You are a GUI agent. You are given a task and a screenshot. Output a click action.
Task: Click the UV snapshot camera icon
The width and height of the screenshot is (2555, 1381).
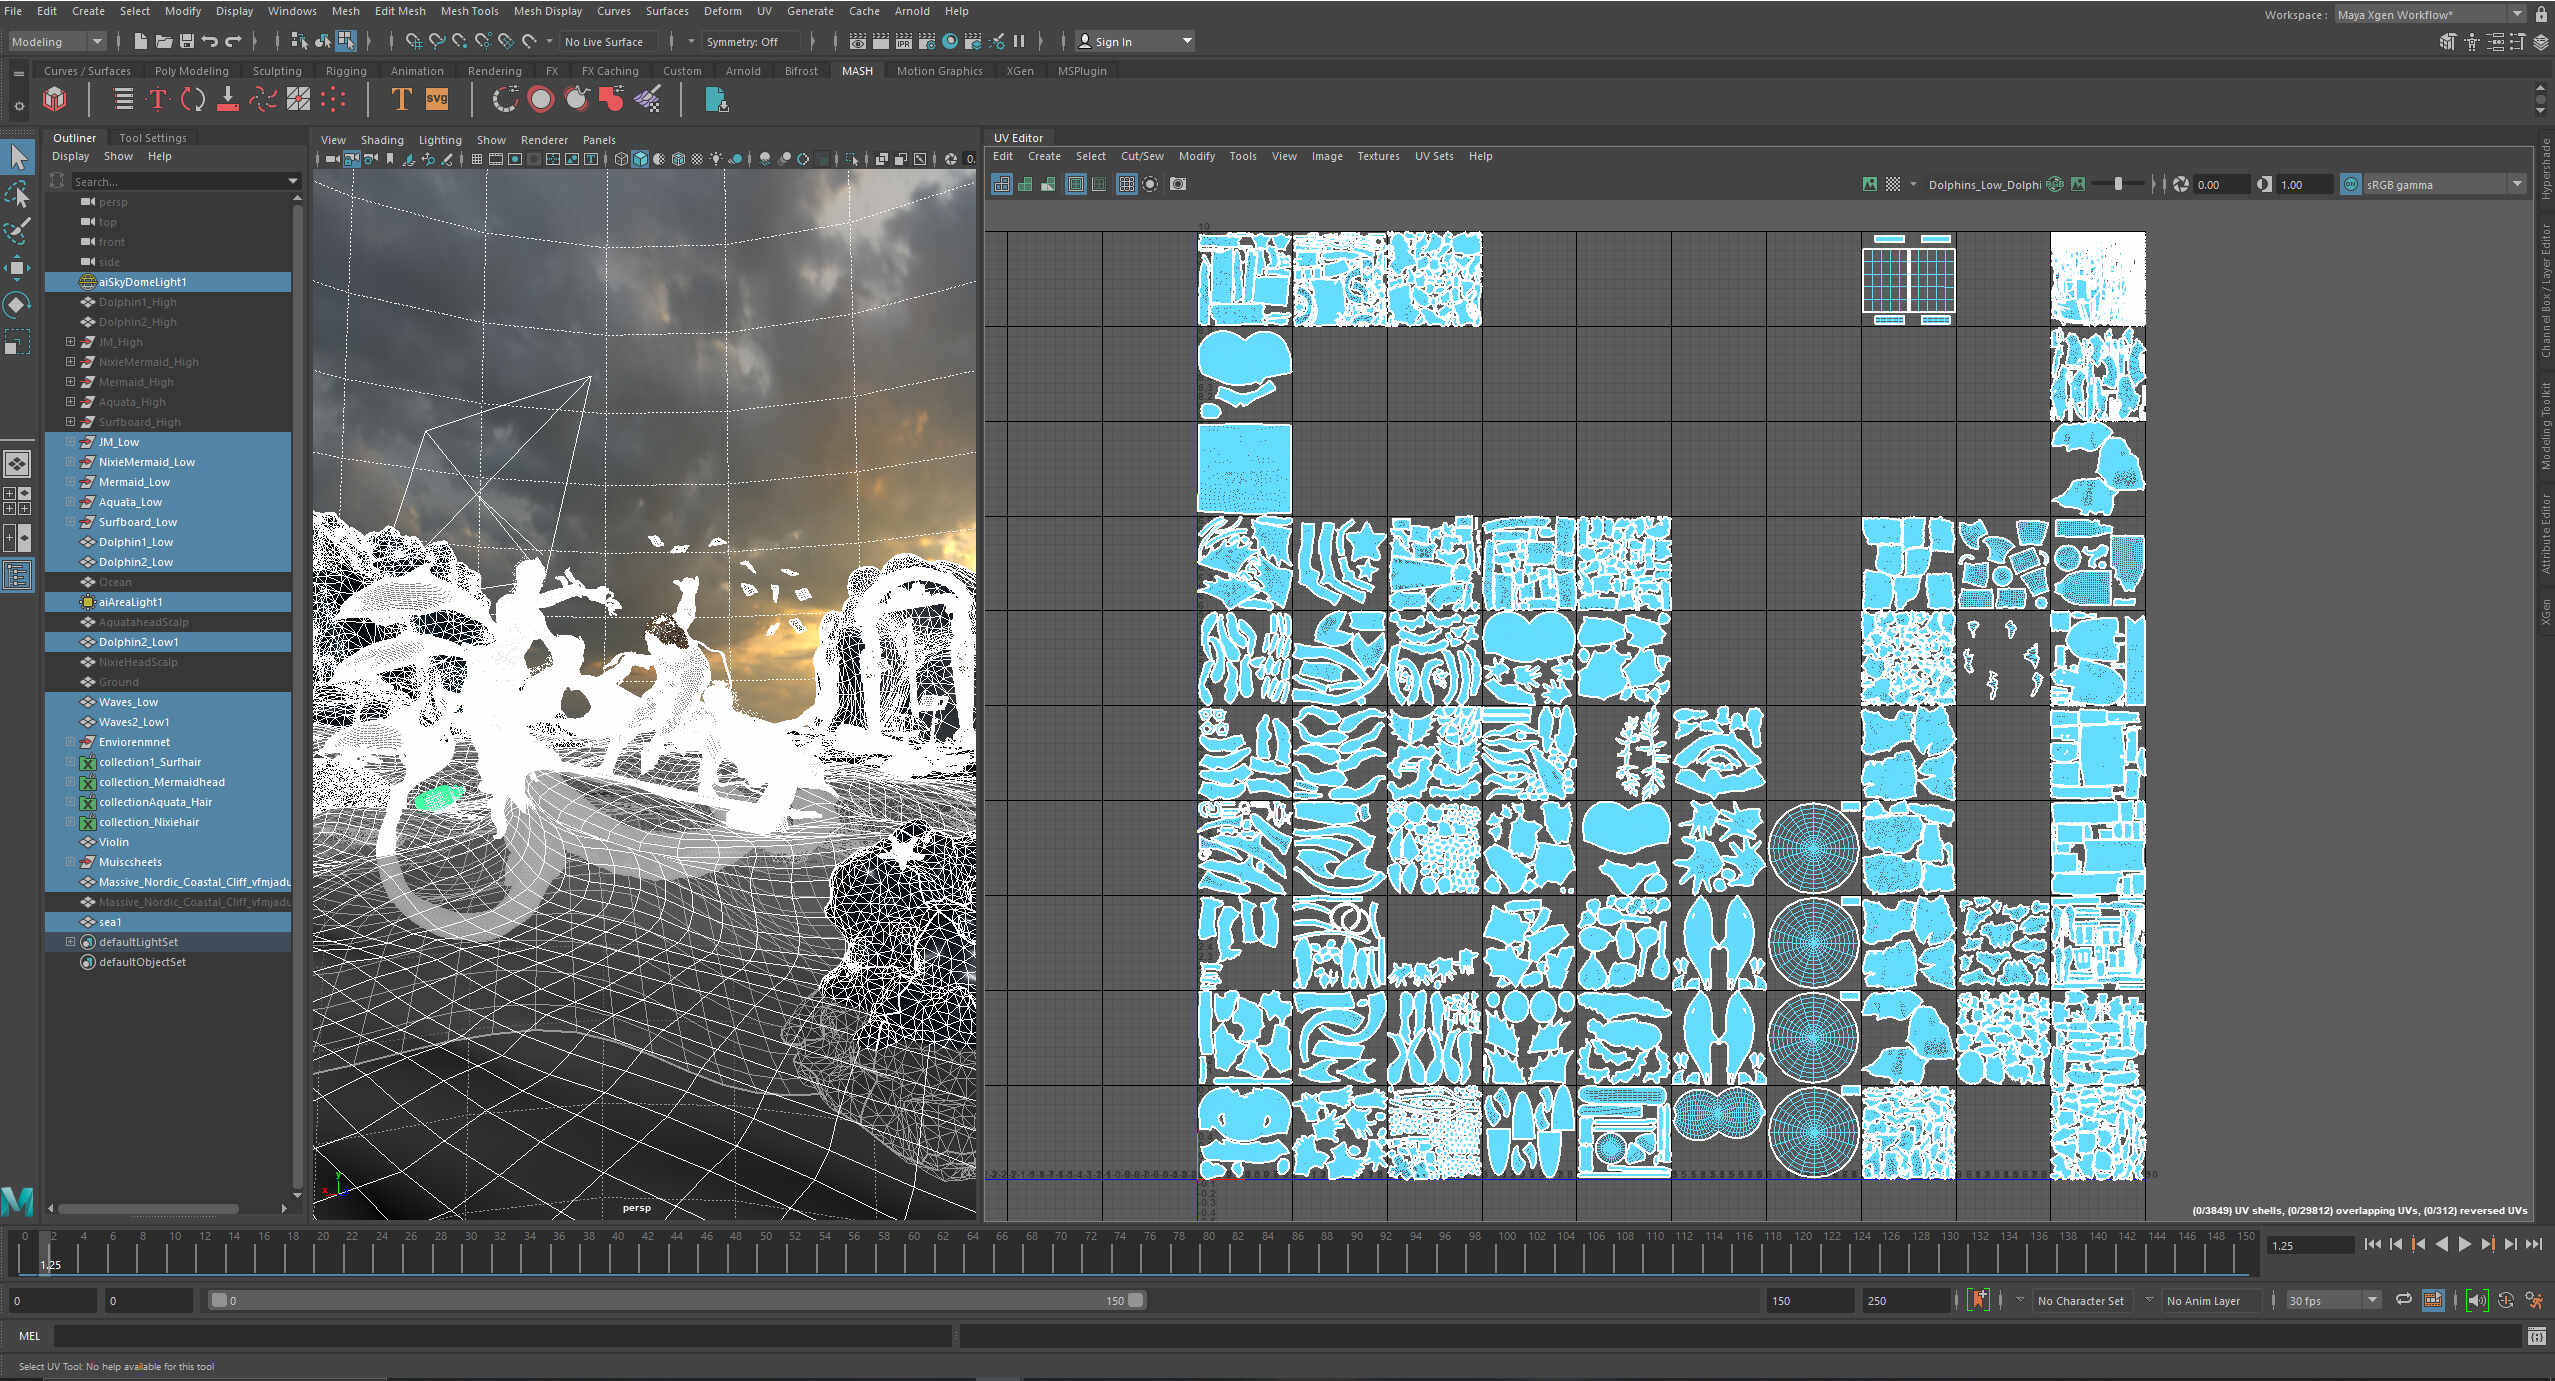(x=1178, y=184)
